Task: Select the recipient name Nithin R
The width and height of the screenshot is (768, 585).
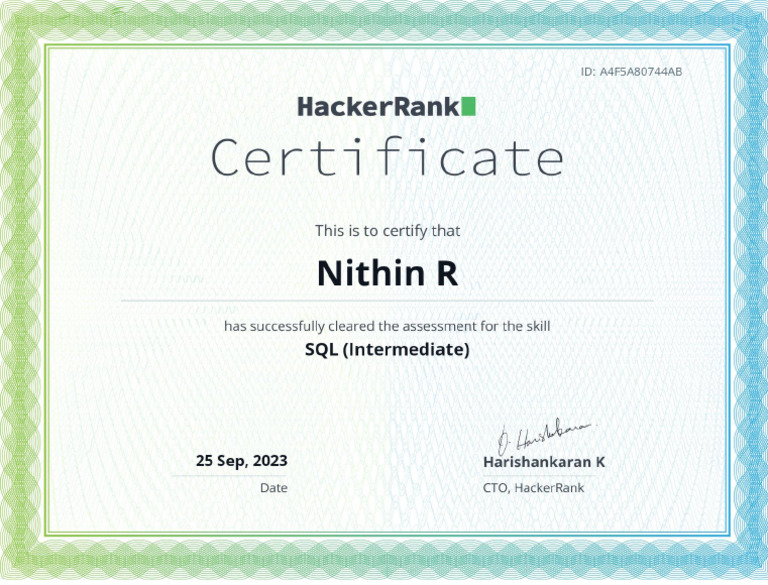Action: 387,273
